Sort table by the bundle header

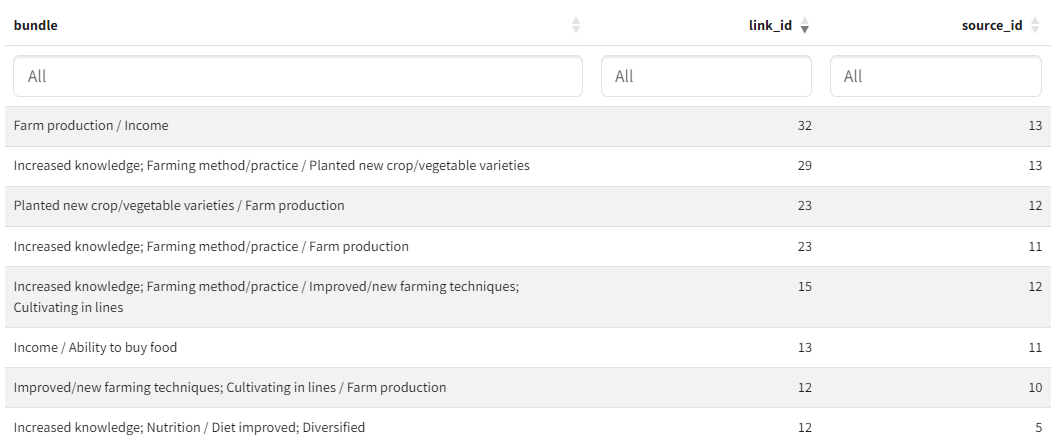(x=36, y=26)
